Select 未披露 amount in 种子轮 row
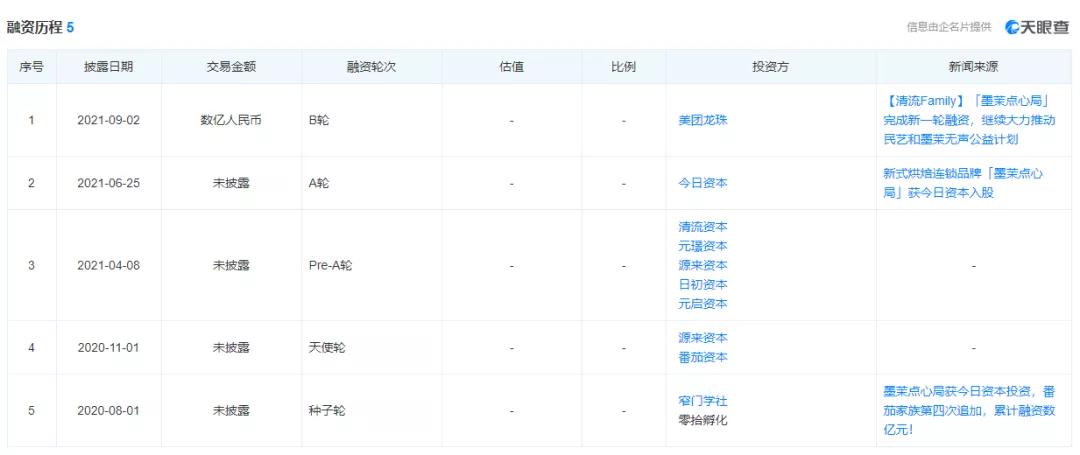This screenshot has width=1080, height=455. [231, 410]
